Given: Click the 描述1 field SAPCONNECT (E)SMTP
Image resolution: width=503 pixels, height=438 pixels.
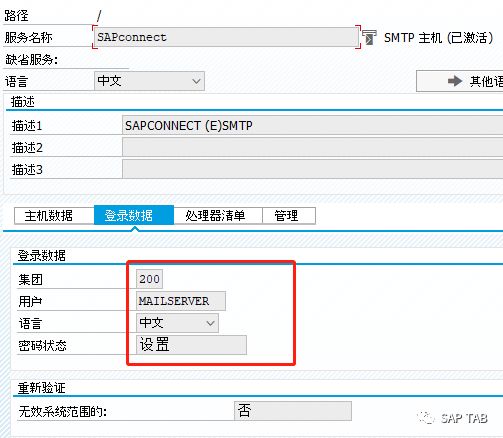Looking at the screenshot, I should tap(313, 125).
